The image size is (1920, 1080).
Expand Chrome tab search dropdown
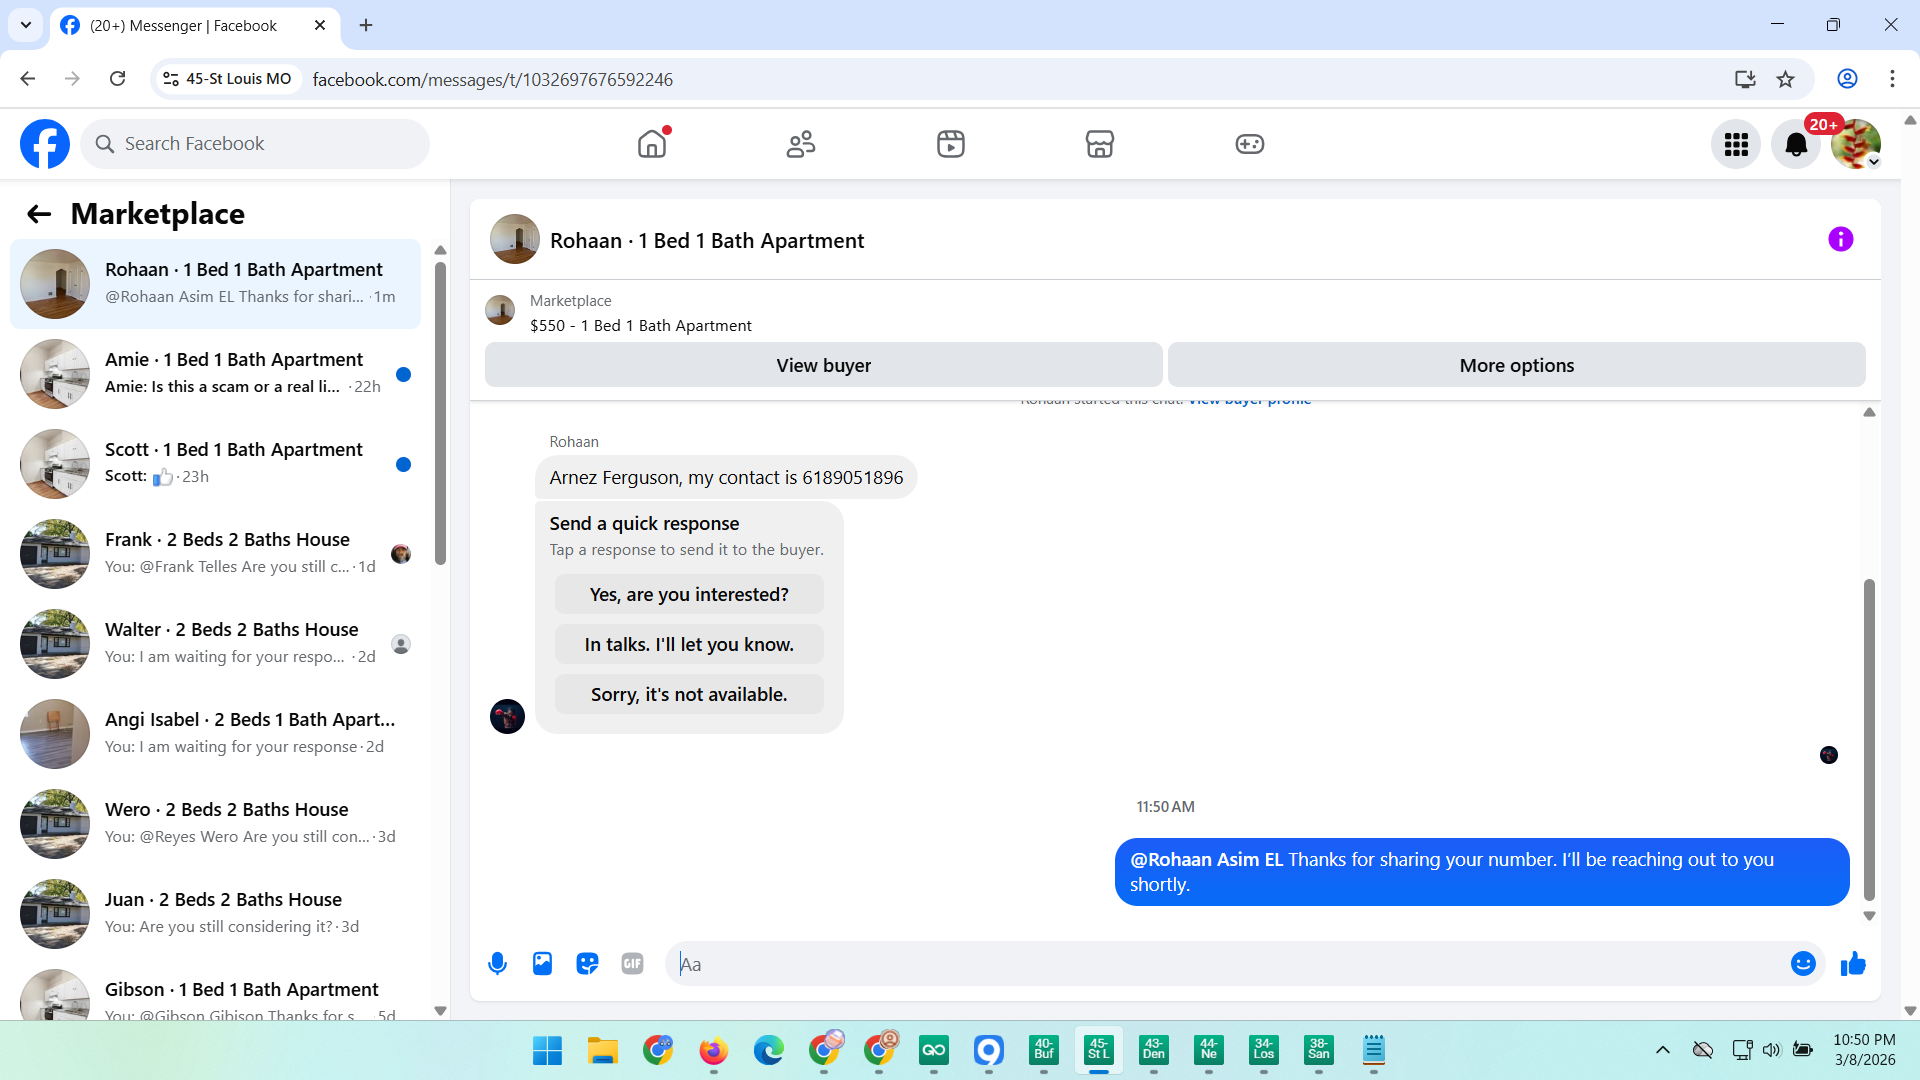pos(26,25)
